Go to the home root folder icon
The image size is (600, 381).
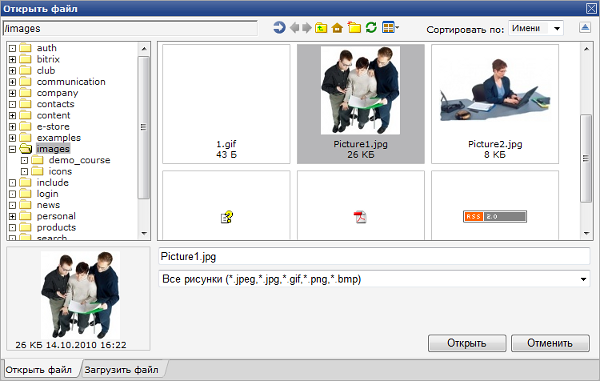click(337, 28)
